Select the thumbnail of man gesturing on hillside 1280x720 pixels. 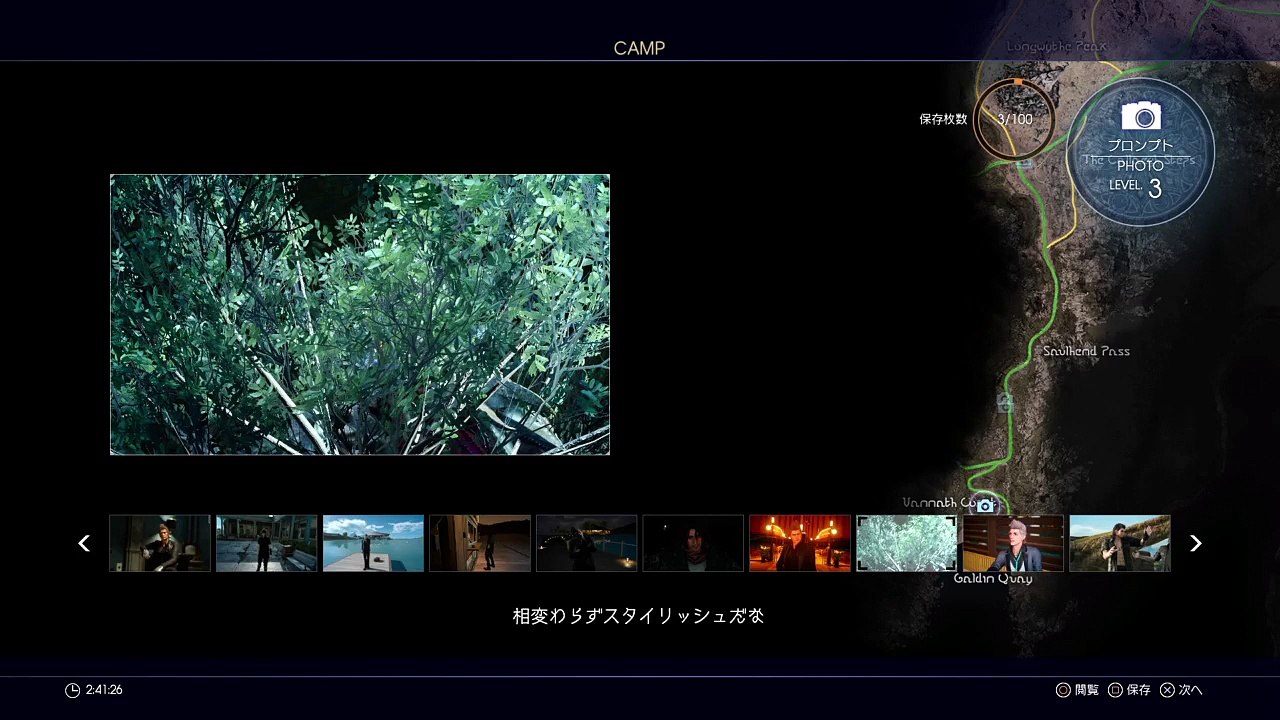[1120, 543]
